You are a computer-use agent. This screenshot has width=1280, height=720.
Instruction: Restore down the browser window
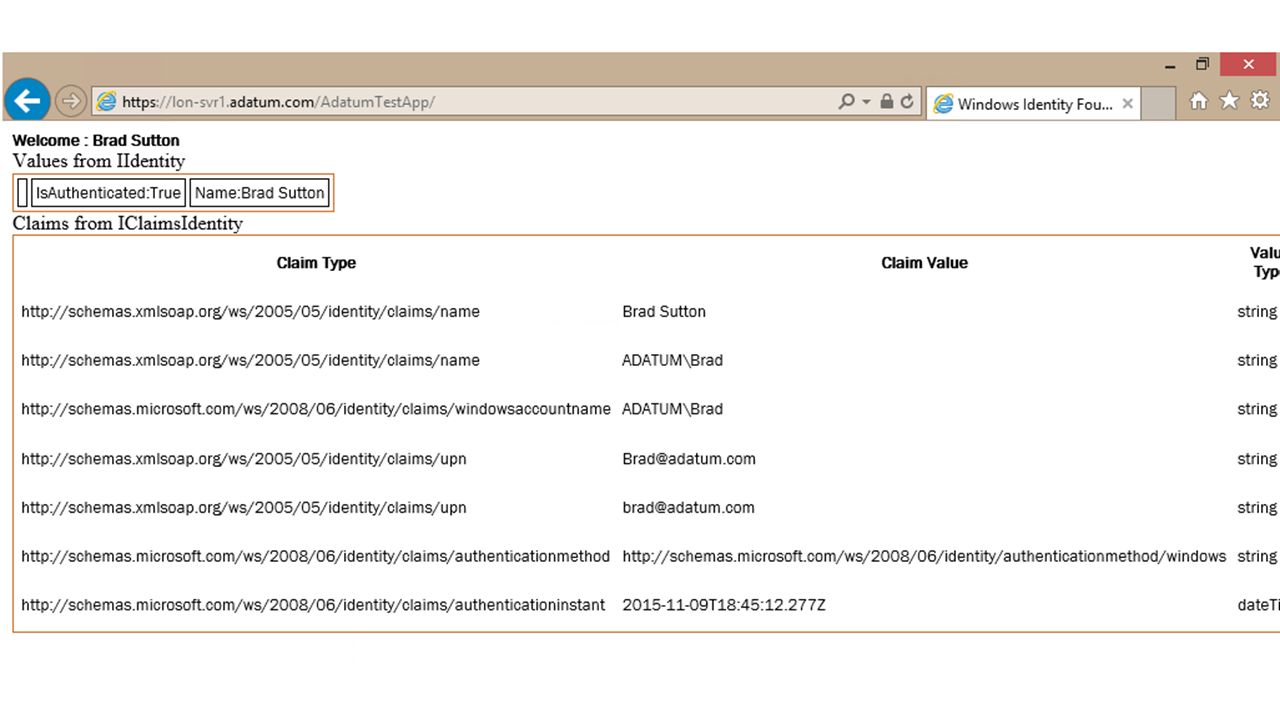click(1202, 65)
